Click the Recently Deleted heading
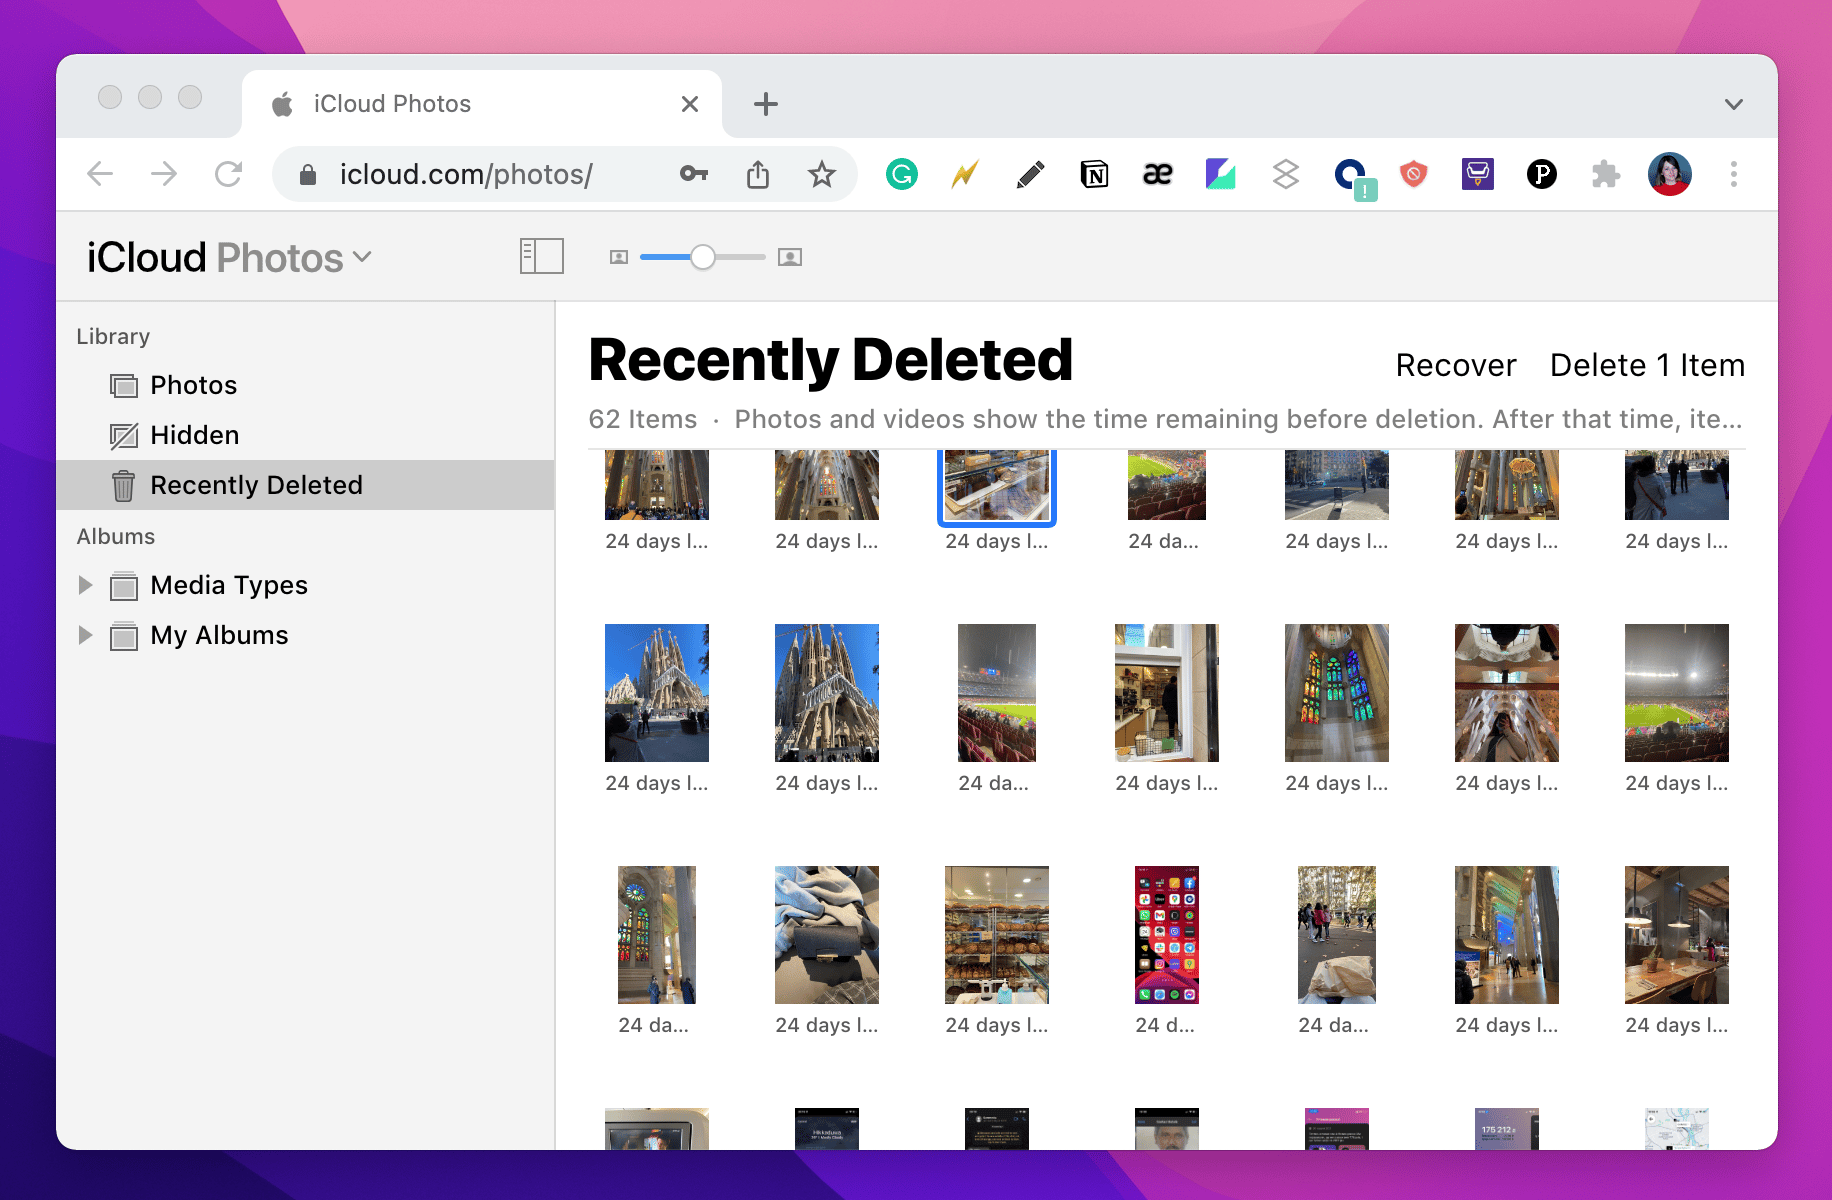Screen dimensions: 1832x1200 831,360
